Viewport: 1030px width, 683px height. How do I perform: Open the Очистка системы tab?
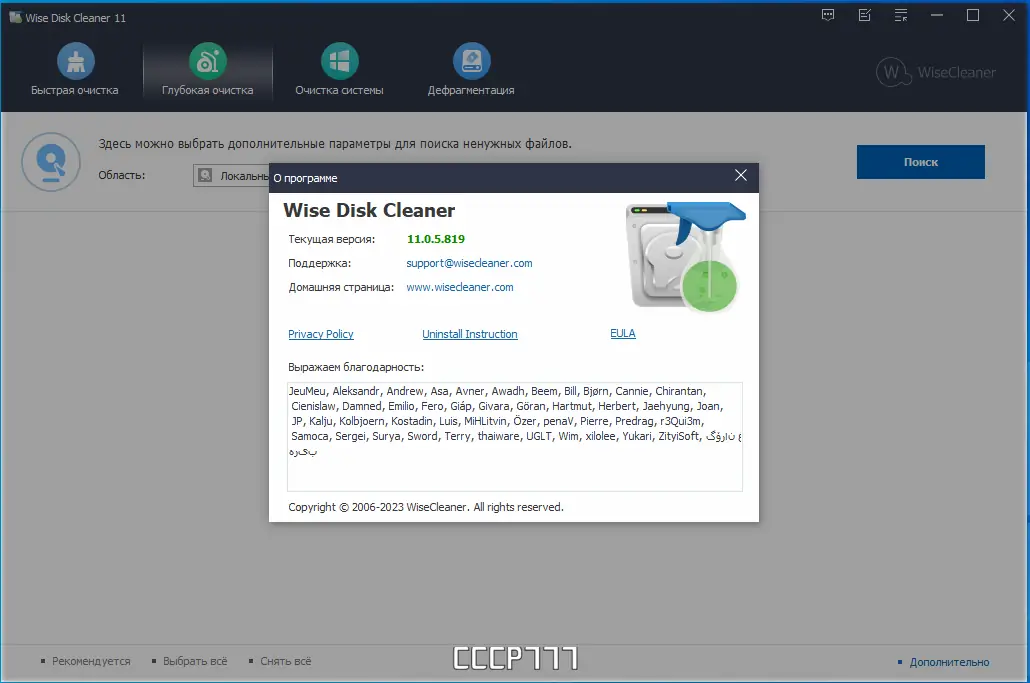click(340, 70)
